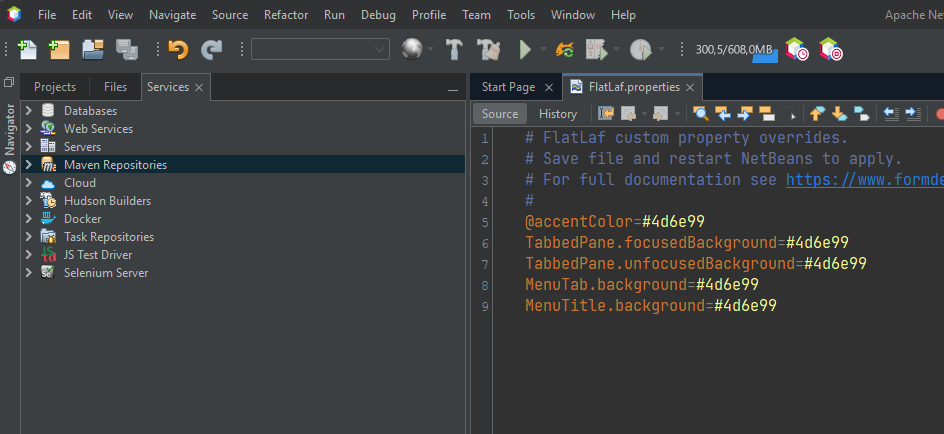The width and height of the screenshot is (944, 434).
Task: Close the Services tab
Action: pyautogui.click(x=199, y=88)
